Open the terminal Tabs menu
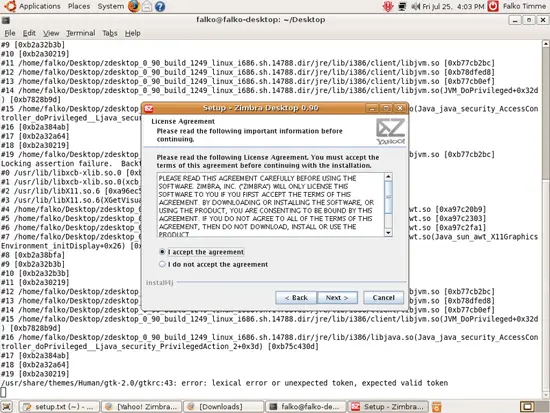Screen dimensions: 550x413 (x=109, y=33)
